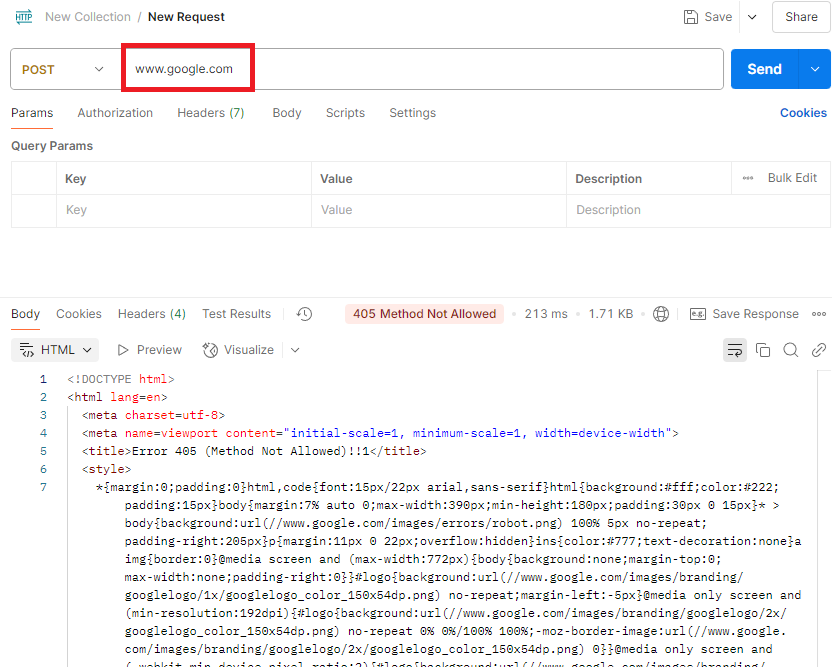832x667 pixels.
Task: Open the response more options three-dots icon
Action: [x=819, y=314]
